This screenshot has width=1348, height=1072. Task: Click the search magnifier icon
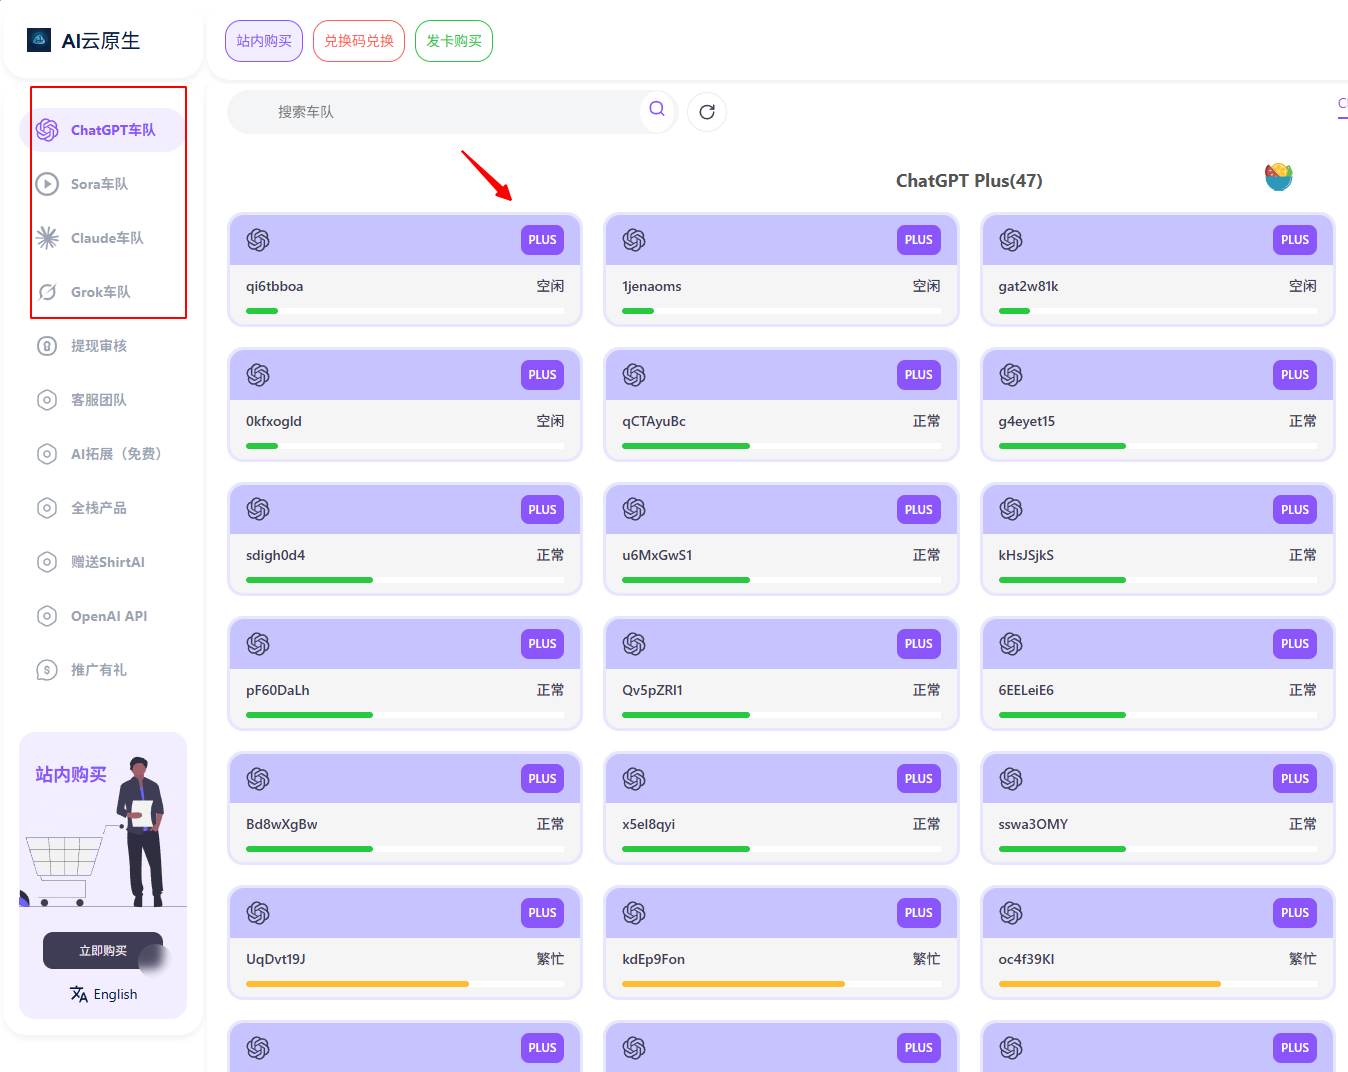(x=657, y=110)
